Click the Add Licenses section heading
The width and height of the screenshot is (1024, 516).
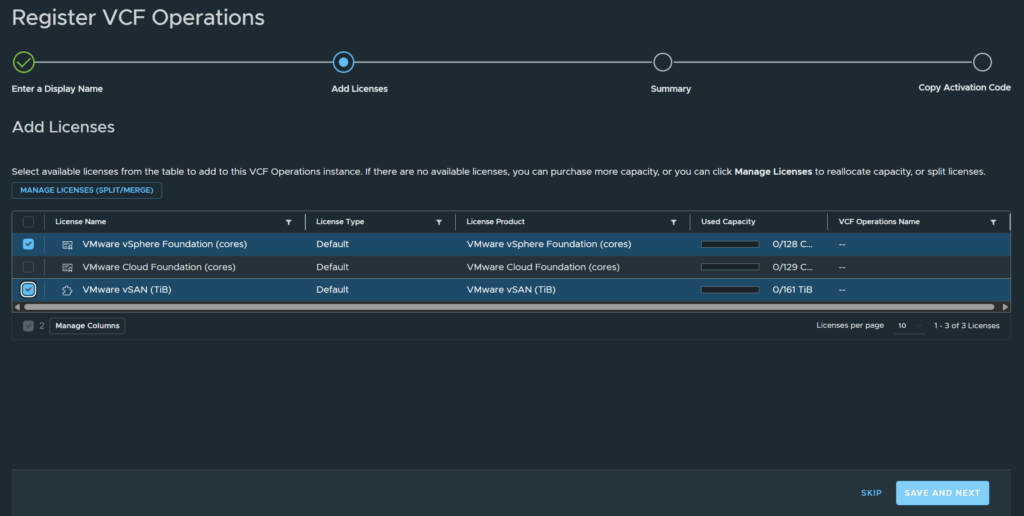[63, 127]
